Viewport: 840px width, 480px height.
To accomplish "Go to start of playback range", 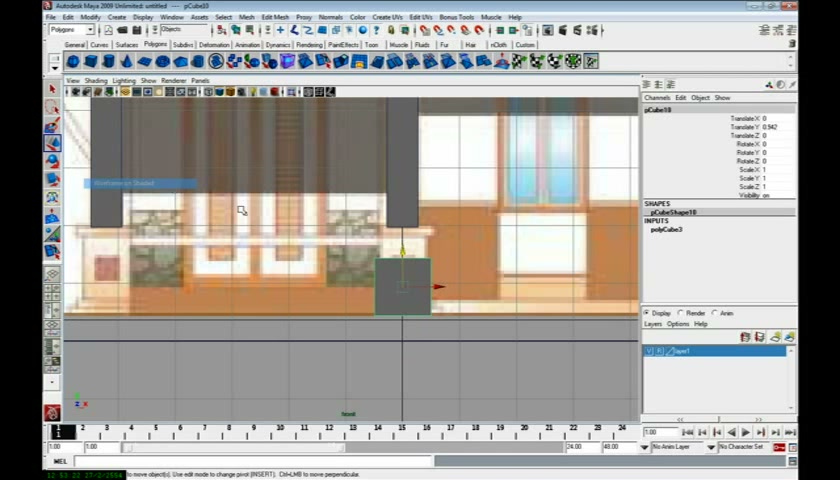I will [688, 432].
